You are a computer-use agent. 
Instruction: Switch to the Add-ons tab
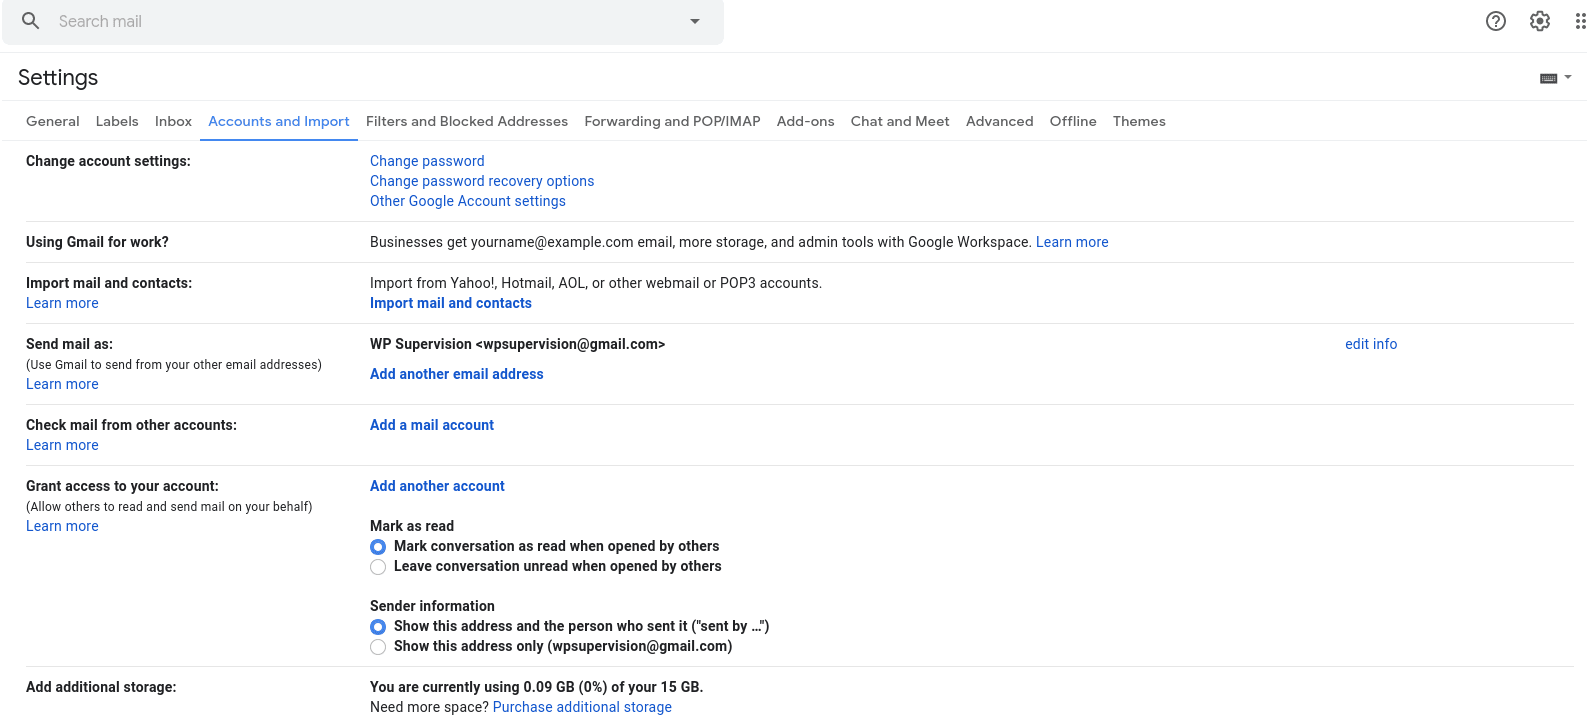[805, 121]
